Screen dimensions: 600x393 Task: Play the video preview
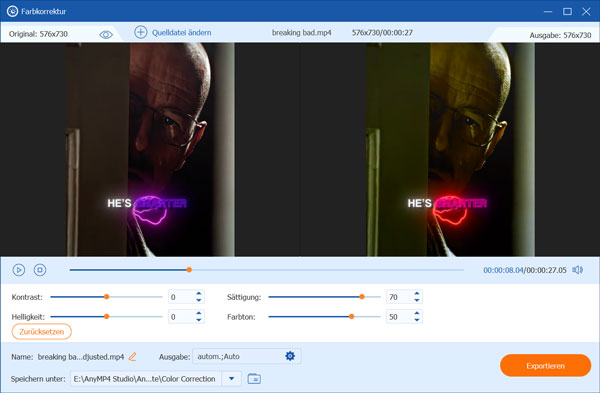tap(19, 270)
